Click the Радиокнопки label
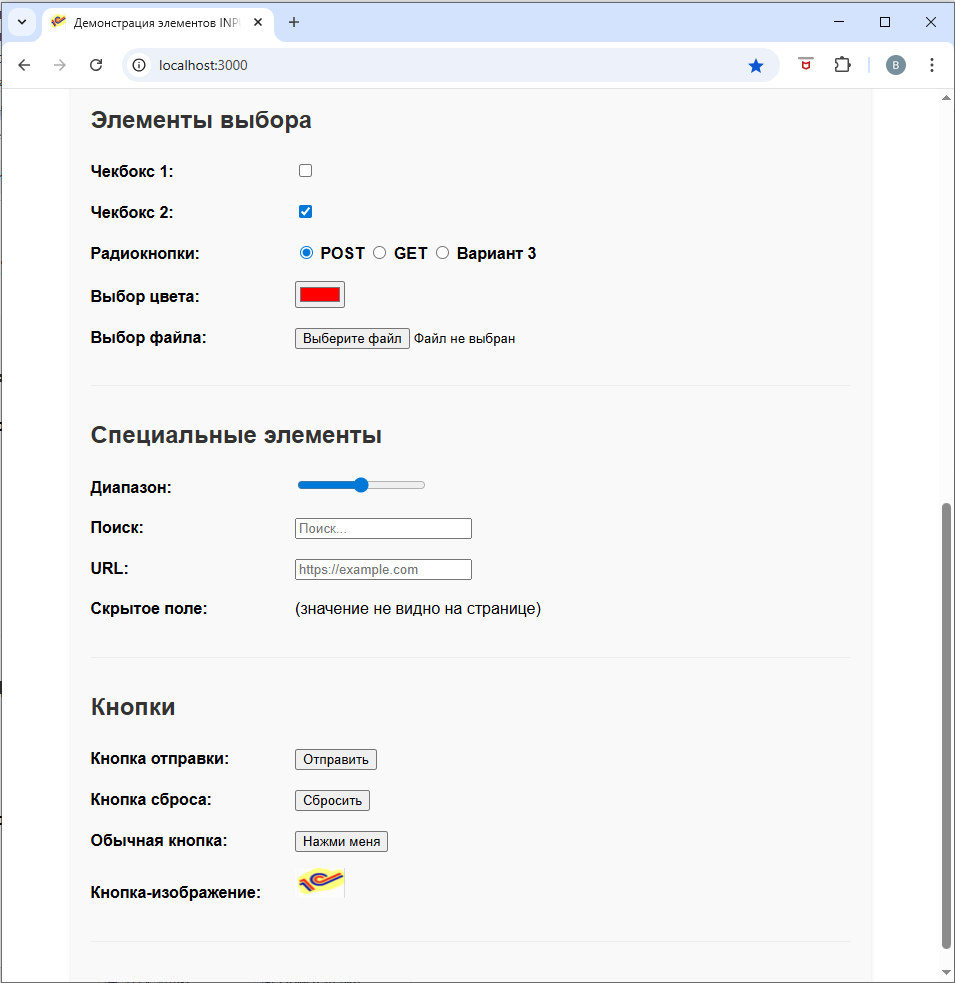 pyautogui.click(x=145, y=253)
